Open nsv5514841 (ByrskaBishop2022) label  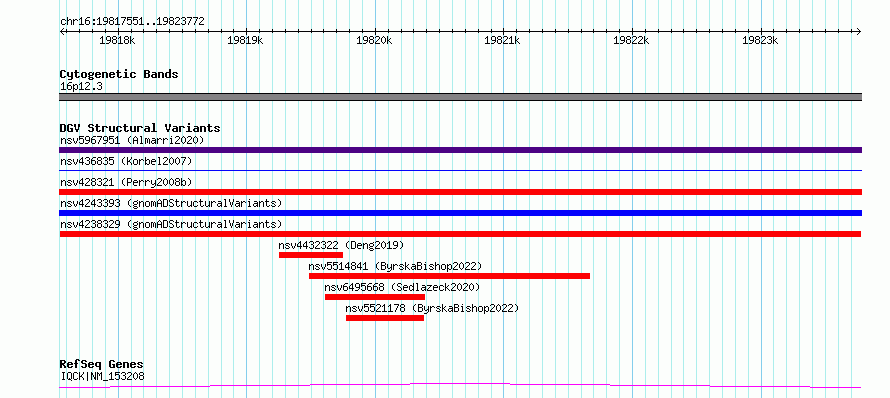click(x=395, y=266)
